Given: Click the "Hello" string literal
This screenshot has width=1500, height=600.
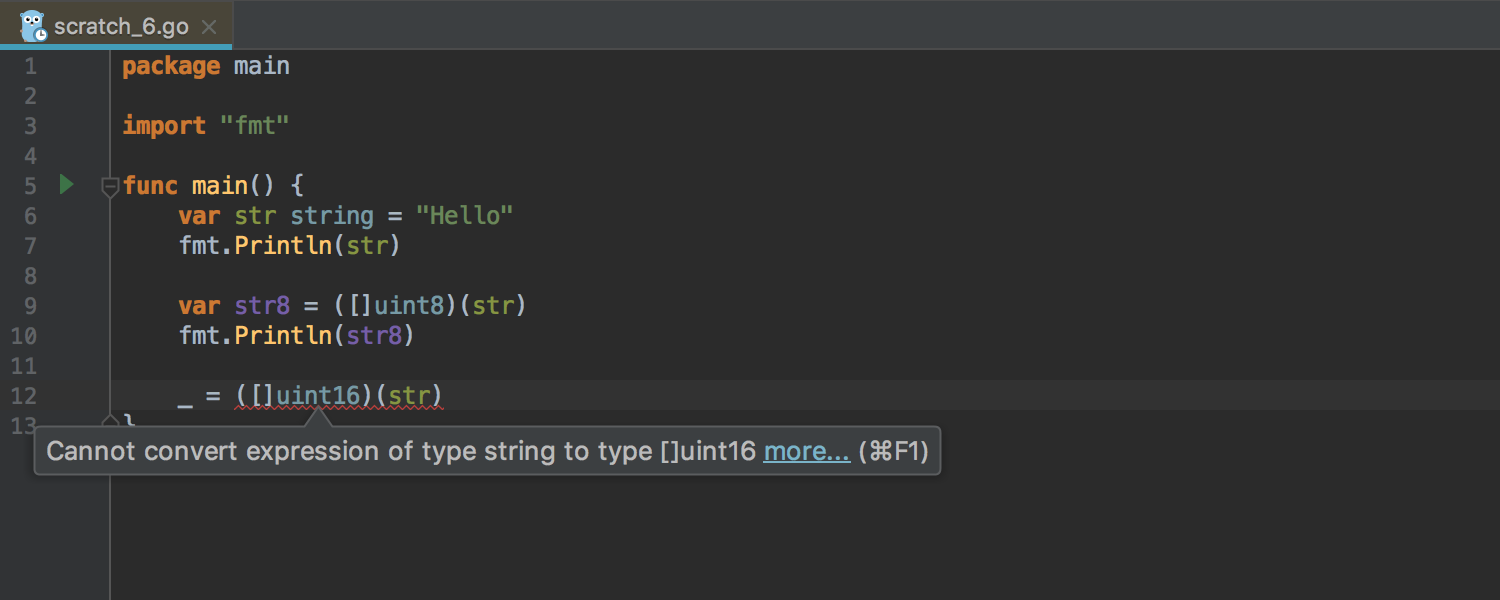Looking at the screenshot, I should pyautogui.click(x=465, y=216).
